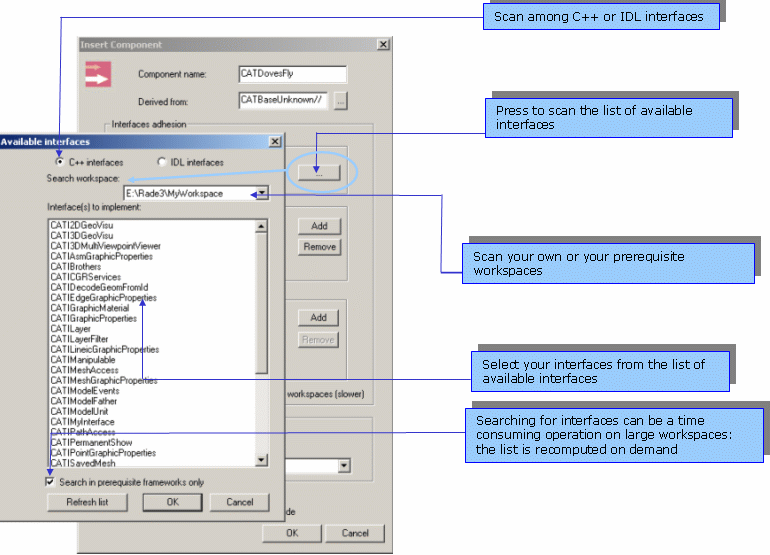The width and height of the screenshot is (770, 555).
Task: Close the Available interfaces dialog
Action: coord(275,141)
